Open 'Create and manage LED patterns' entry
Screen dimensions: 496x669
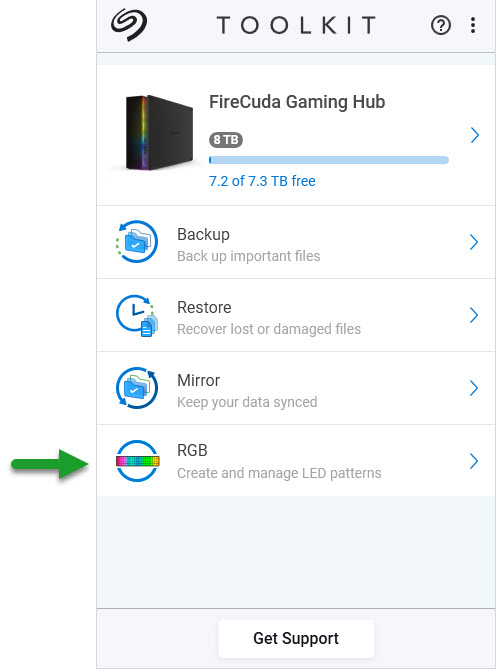coord(279,473)
